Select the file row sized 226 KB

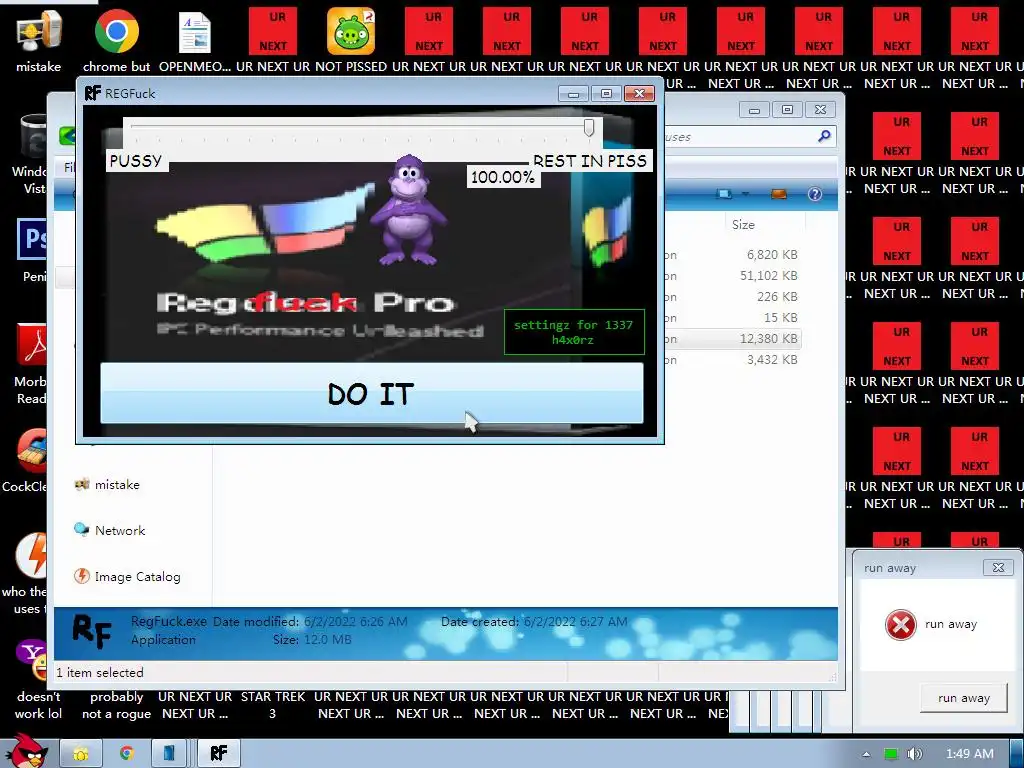(731, 296)
